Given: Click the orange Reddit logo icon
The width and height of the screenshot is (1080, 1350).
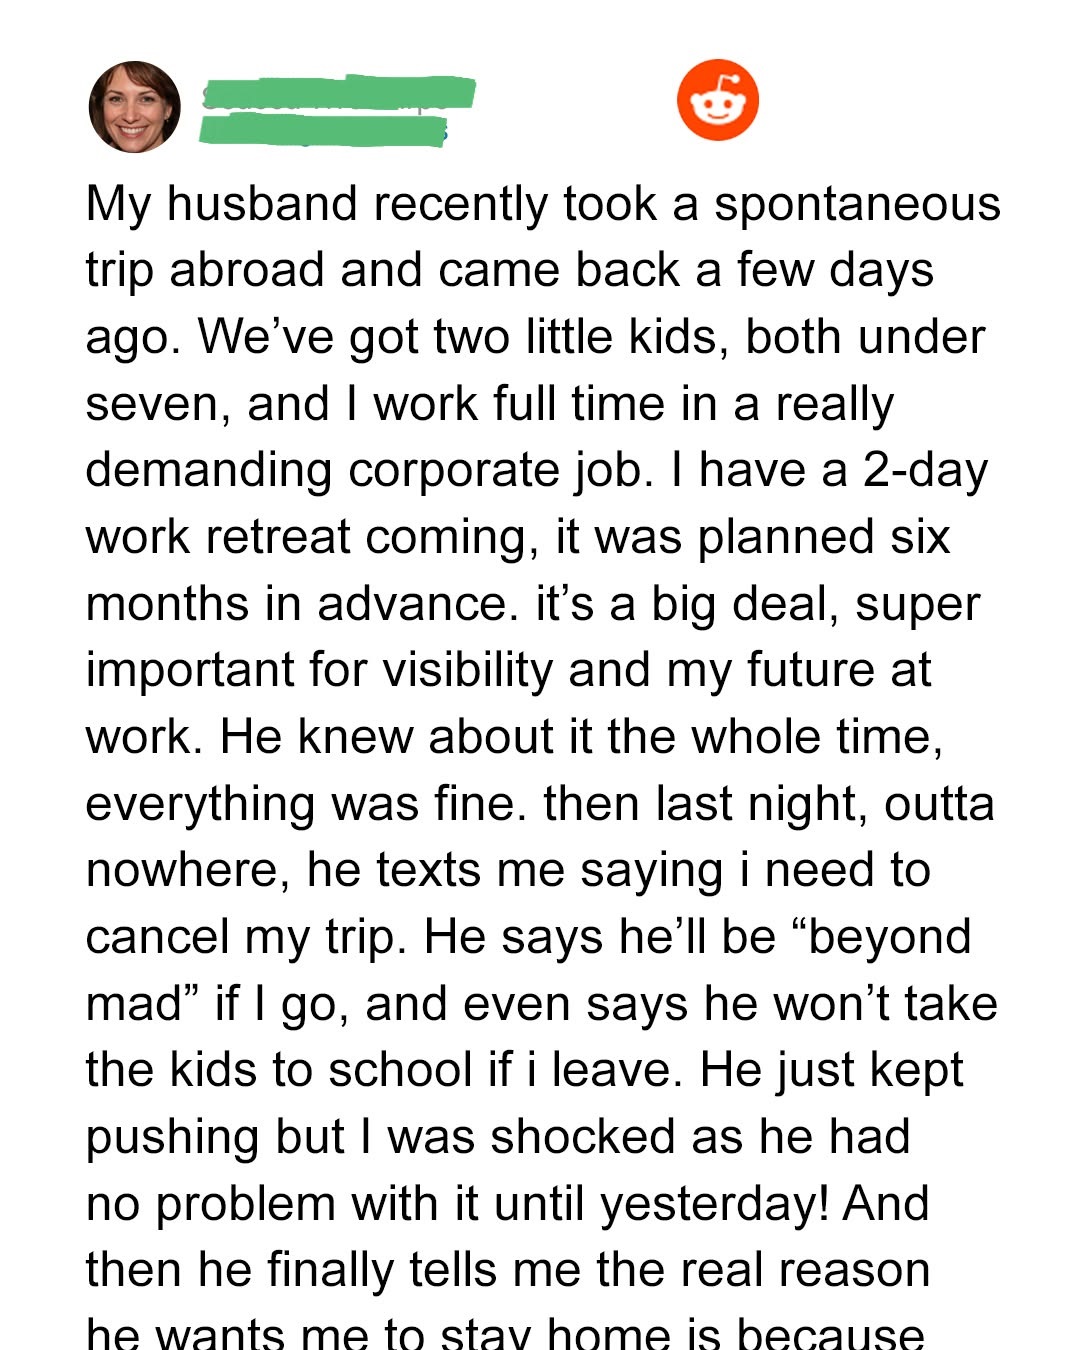Looking at the screenshot, I should 718,100.
